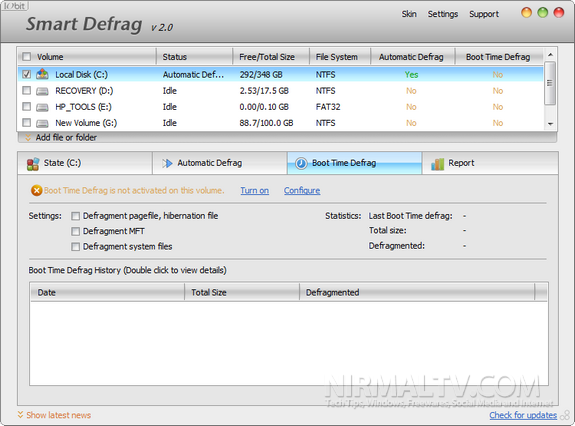Viewport: 575px width, 426px height.
Task: Click the Automatic Defrag play arrow icon
Action: (x=167, y=163)
